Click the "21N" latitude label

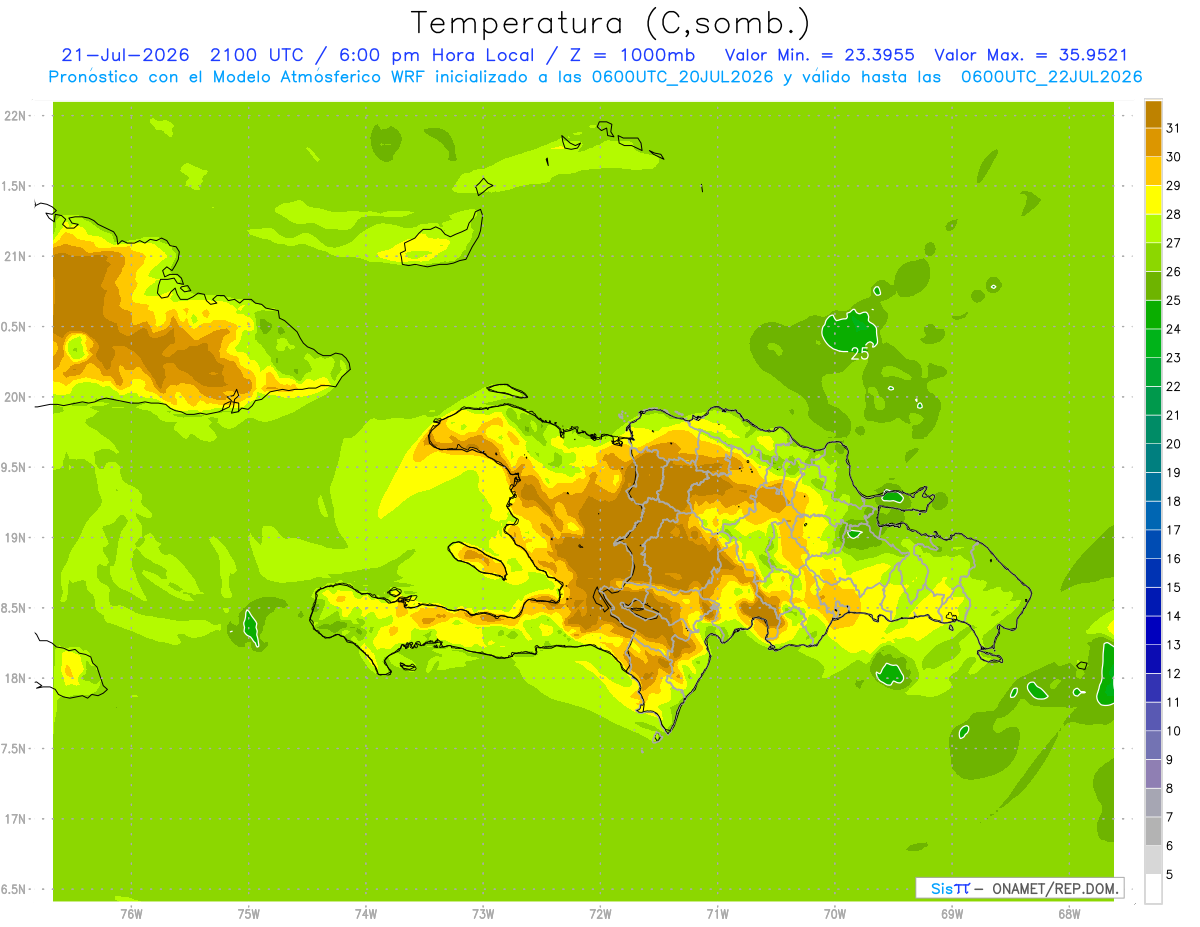click(15, 256)
